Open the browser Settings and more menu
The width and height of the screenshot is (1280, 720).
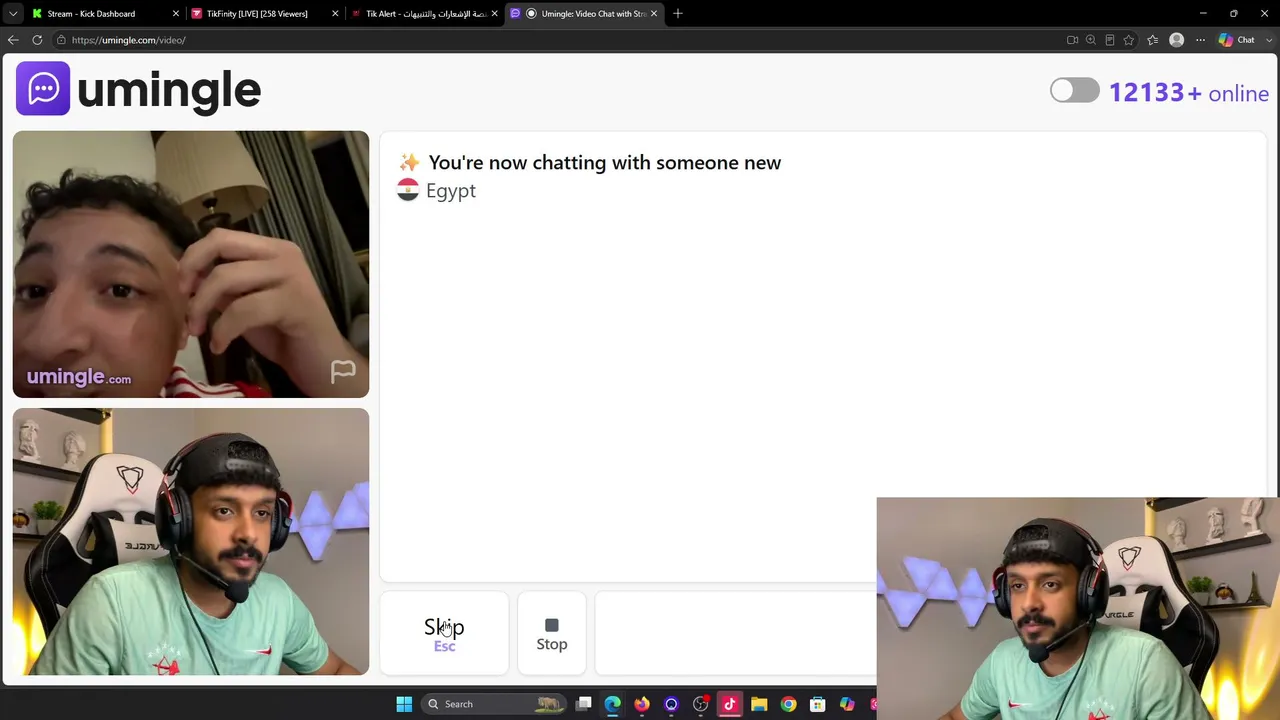(1200, 40)
